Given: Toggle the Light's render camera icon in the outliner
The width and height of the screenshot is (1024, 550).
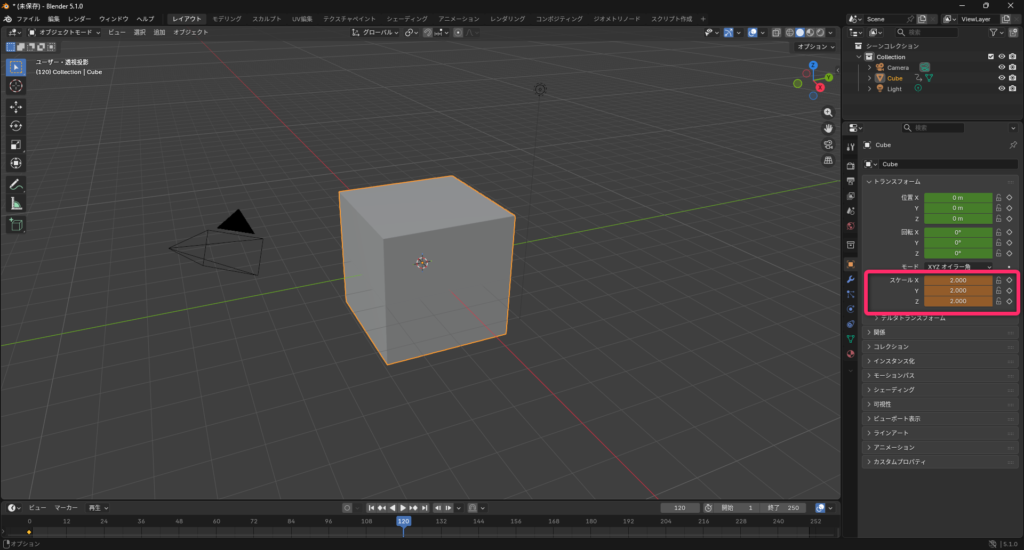Looking at the screenshot, I should coord(1012,89).
